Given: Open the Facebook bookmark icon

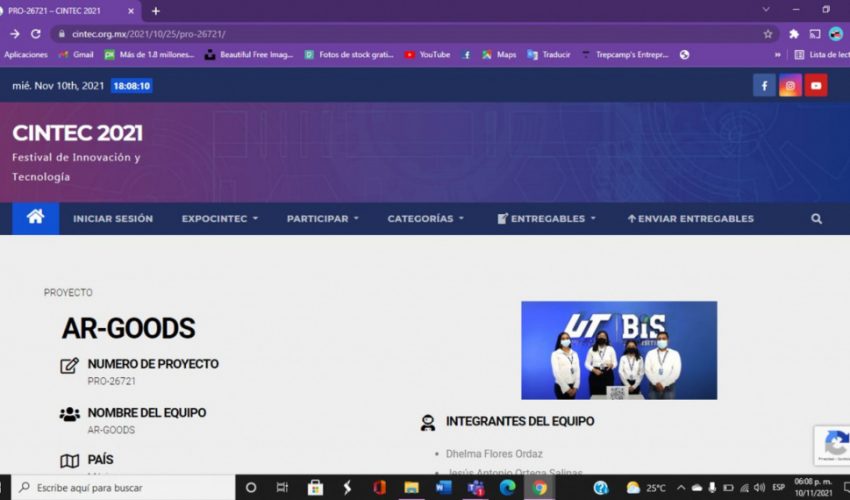Looking at the screenshot, I should 466,55.
